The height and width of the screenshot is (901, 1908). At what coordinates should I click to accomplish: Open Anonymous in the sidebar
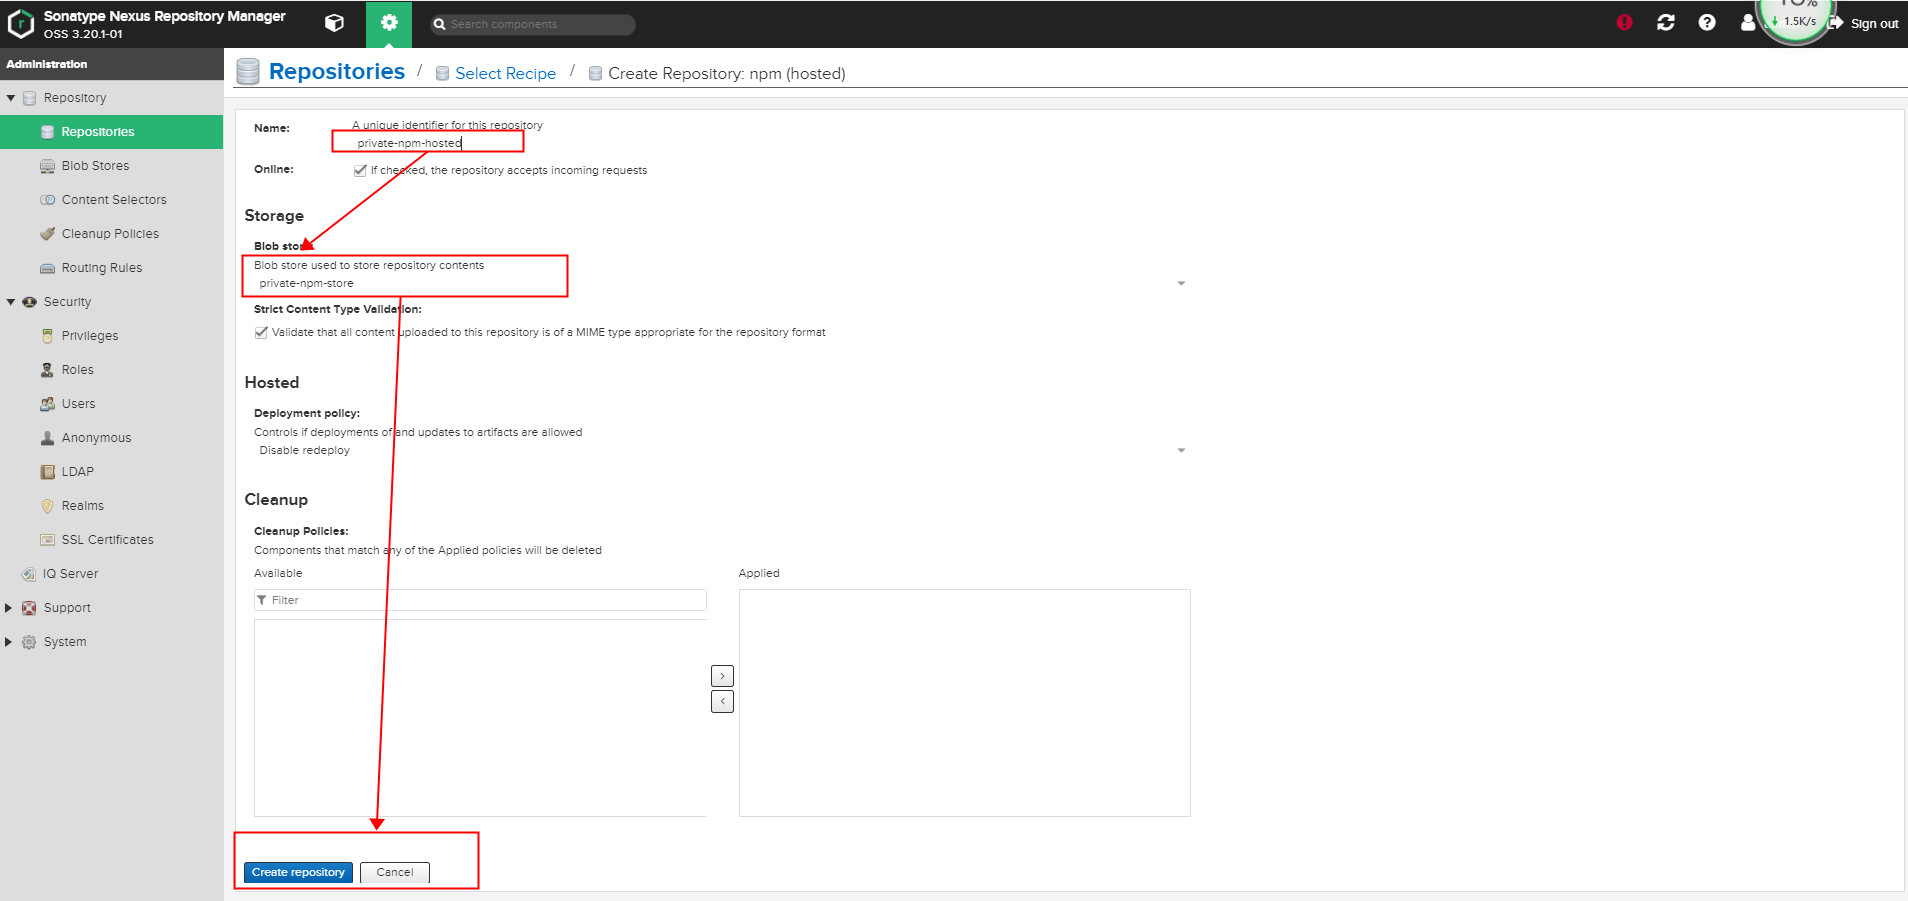[111, 438]
